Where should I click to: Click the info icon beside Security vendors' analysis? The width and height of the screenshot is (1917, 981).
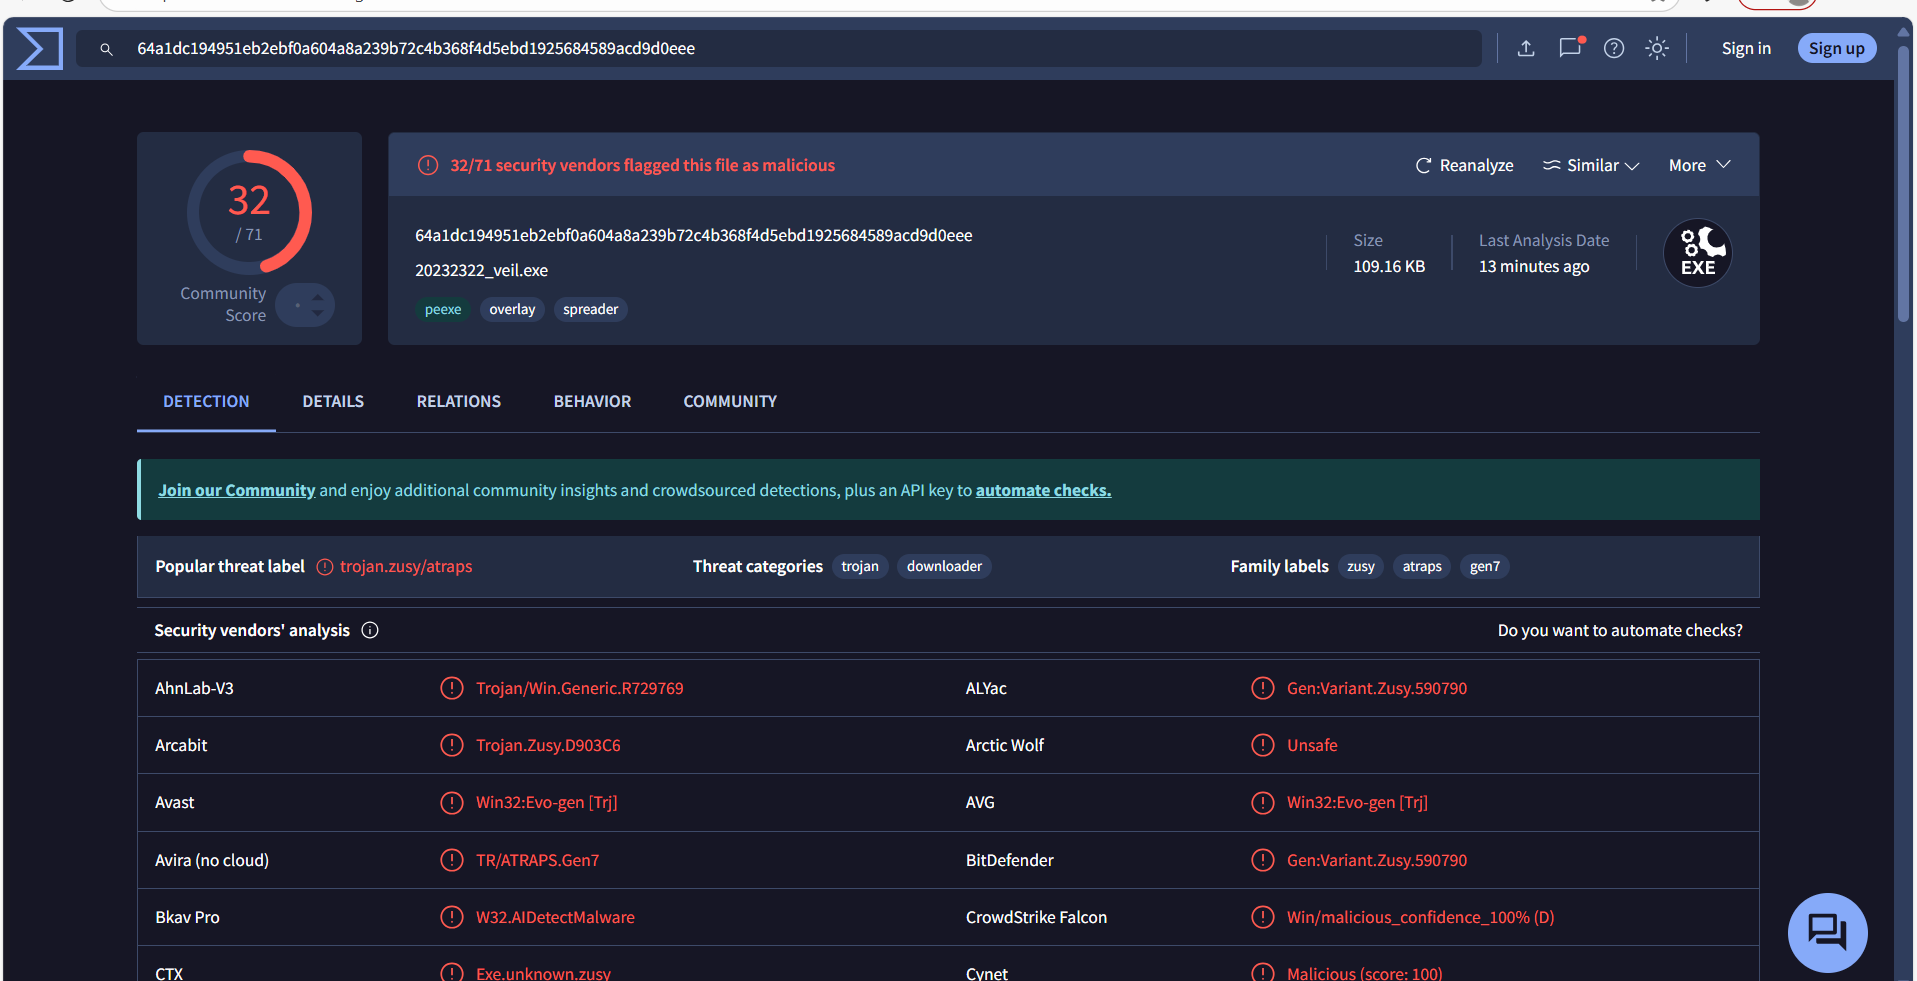370,630
